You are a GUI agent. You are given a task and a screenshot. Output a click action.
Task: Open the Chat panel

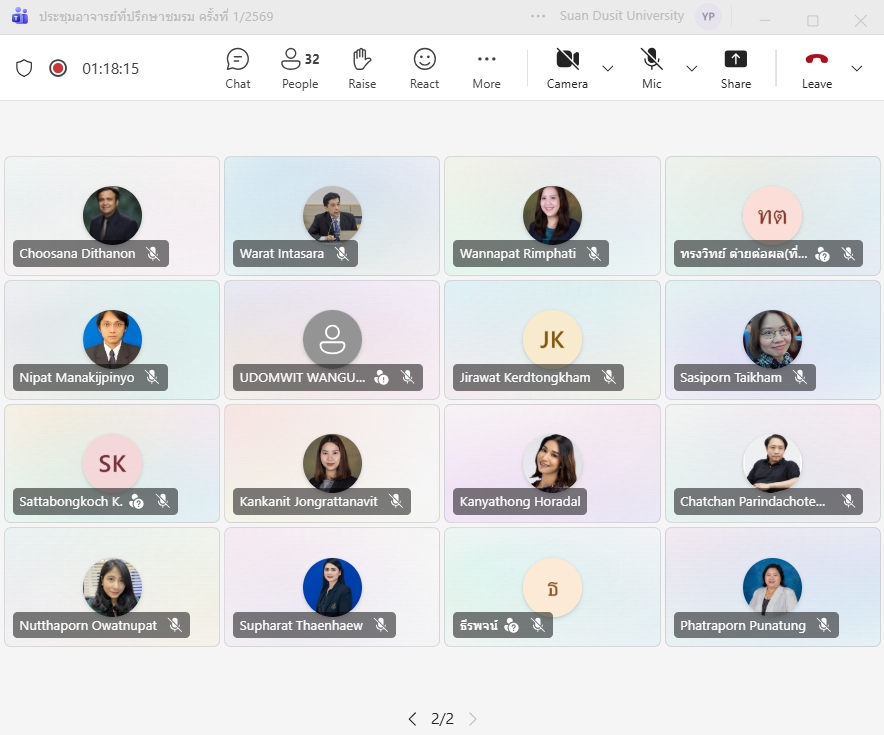[237, 69]
